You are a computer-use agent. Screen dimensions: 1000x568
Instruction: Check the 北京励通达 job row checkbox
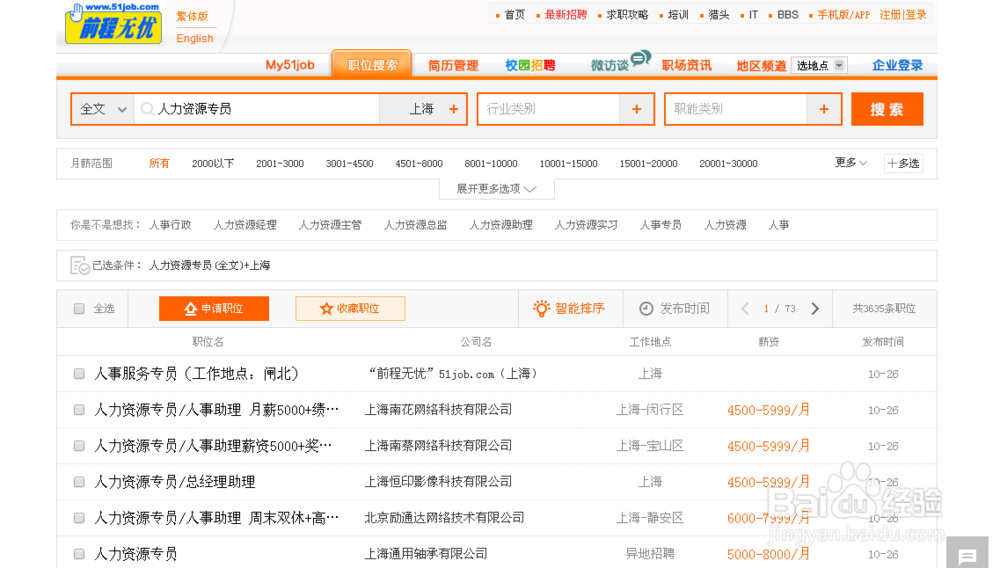79,518
